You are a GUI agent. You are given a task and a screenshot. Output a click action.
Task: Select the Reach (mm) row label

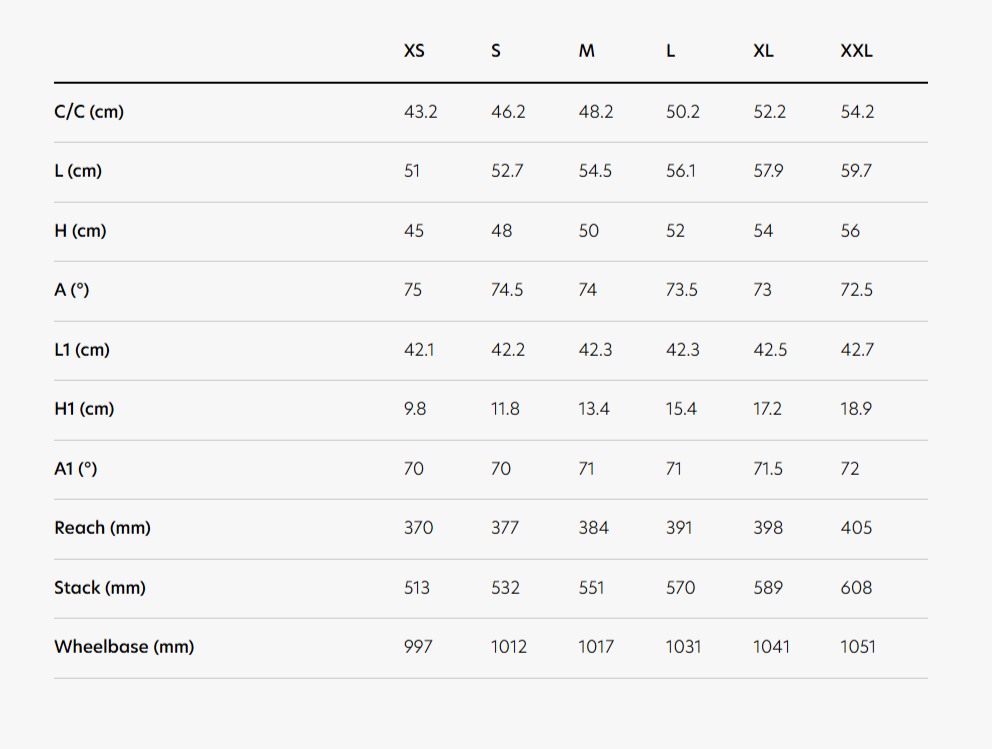pyautogui.click(x=102, y=528)
